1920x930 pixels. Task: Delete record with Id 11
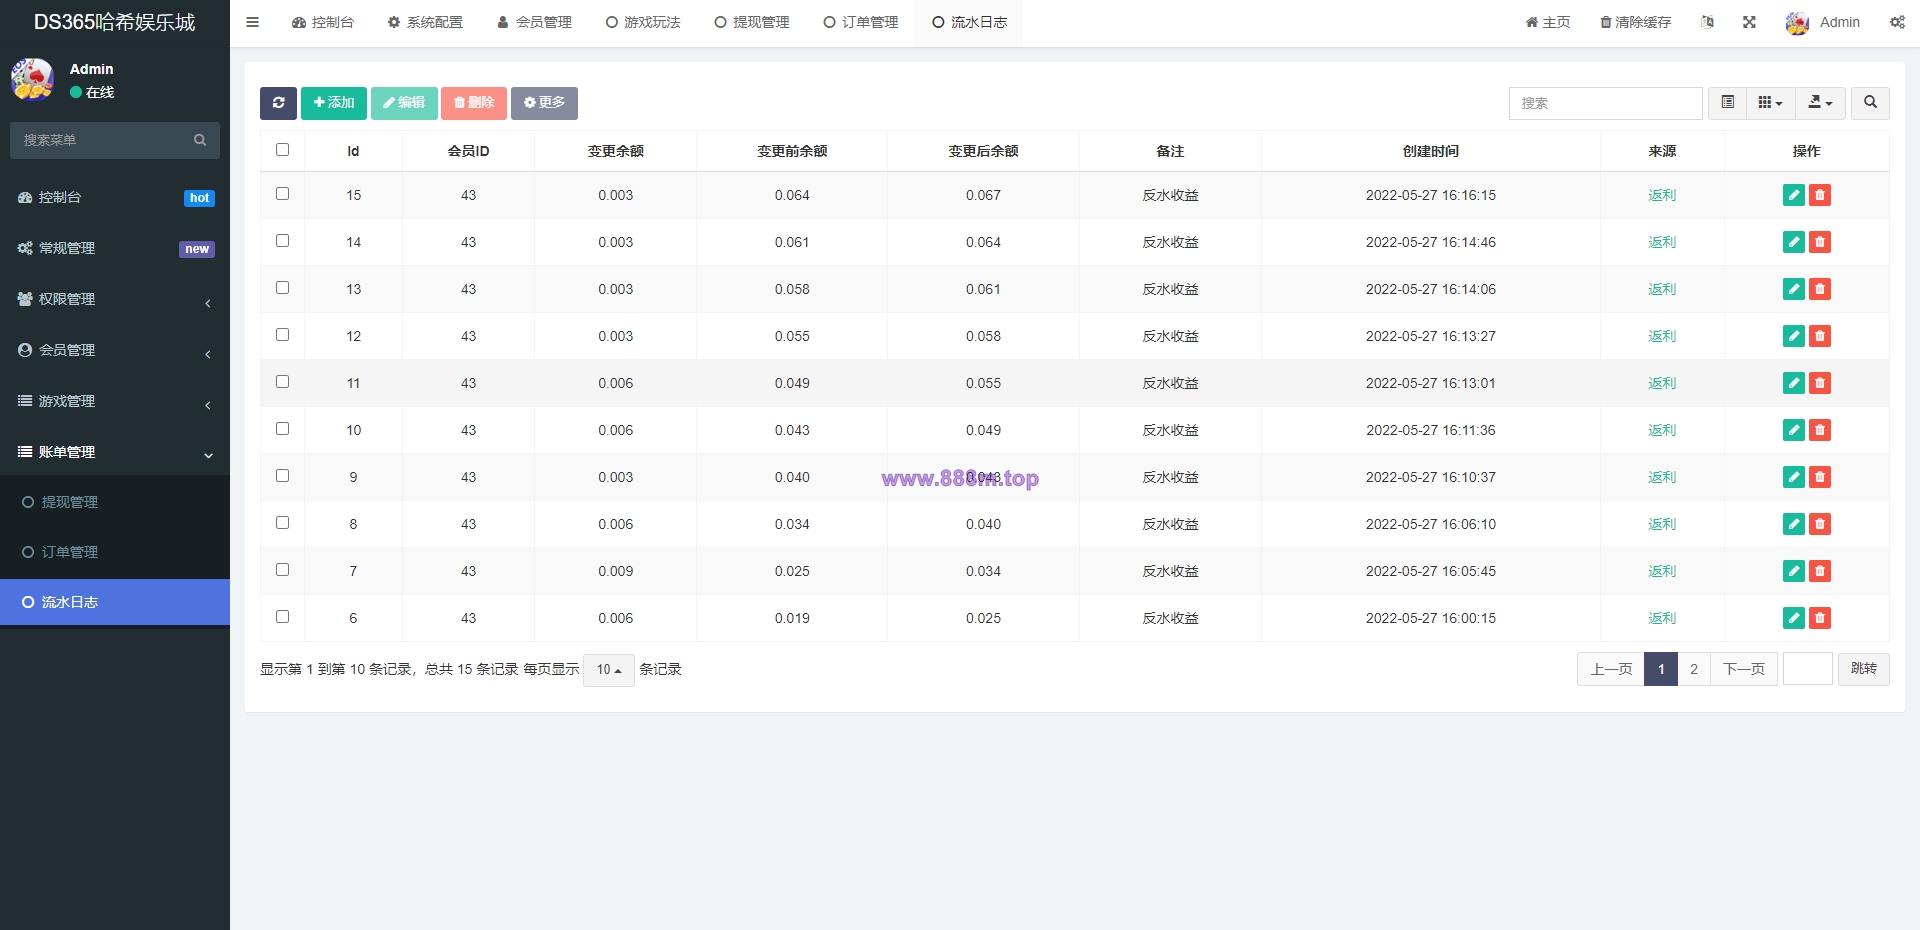(x=1820, y=383)
